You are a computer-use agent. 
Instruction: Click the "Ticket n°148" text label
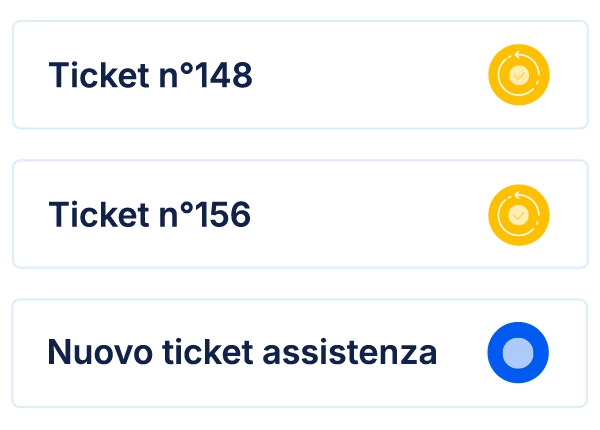(x=150, y=75)
